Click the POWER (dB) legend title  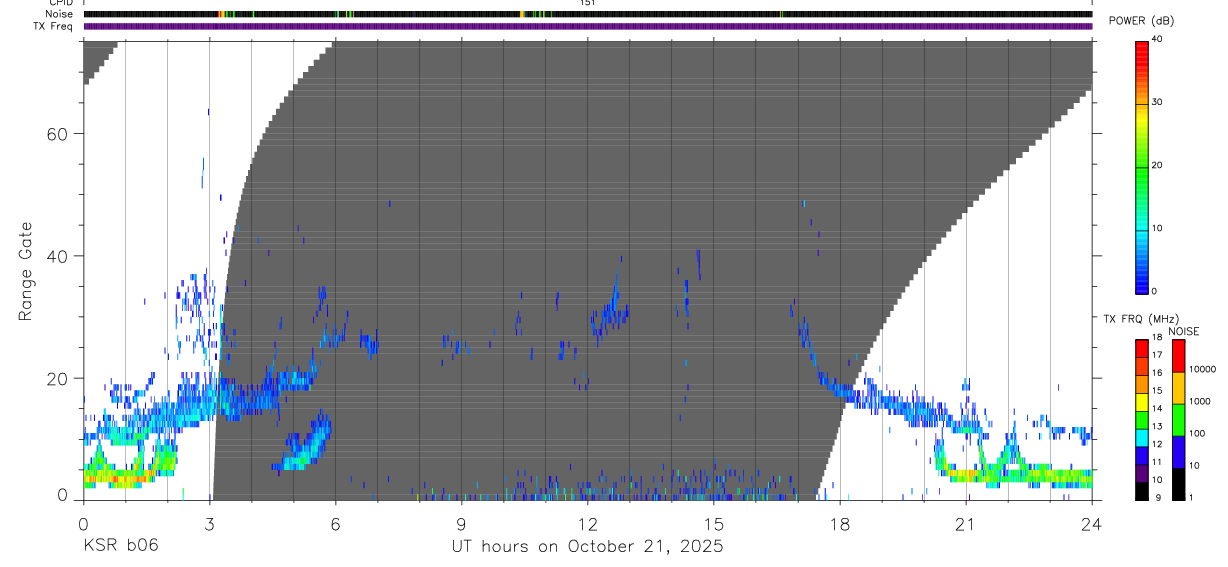pyautogui.click(x=1142, y=21)
